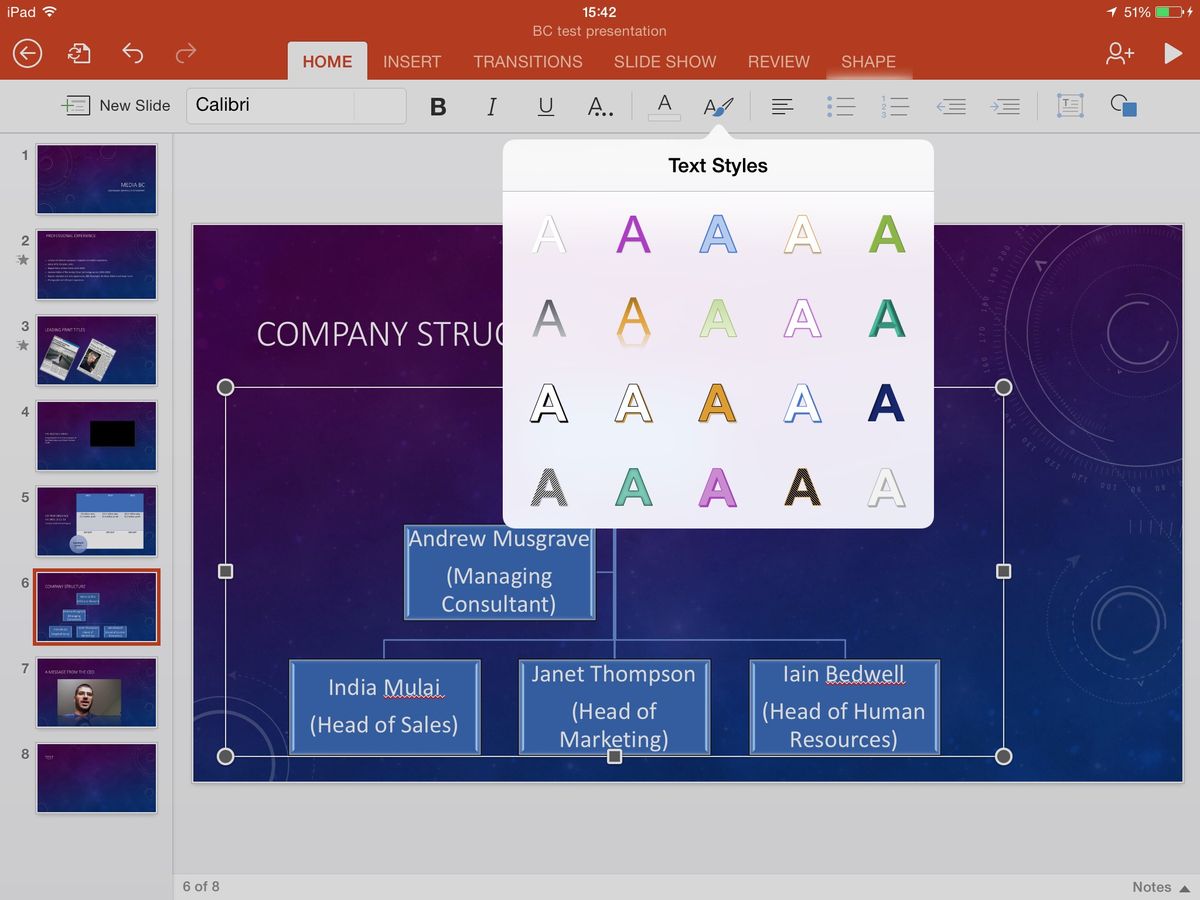
Task: Tap the back arrow to exit presentation
Action: [x=27, y=54]
